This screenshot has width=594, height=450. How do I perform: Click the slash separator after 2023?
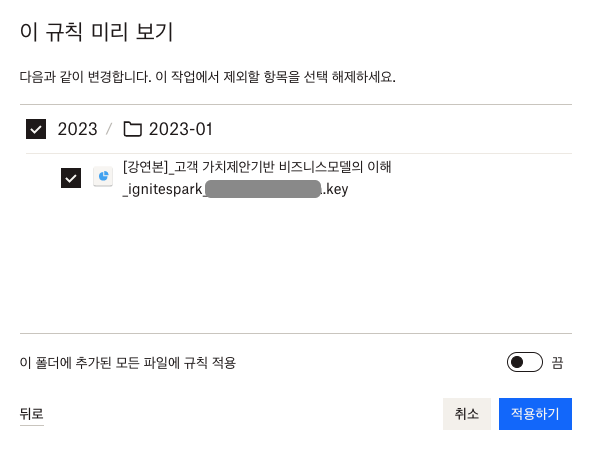click(x=109, y=129)
